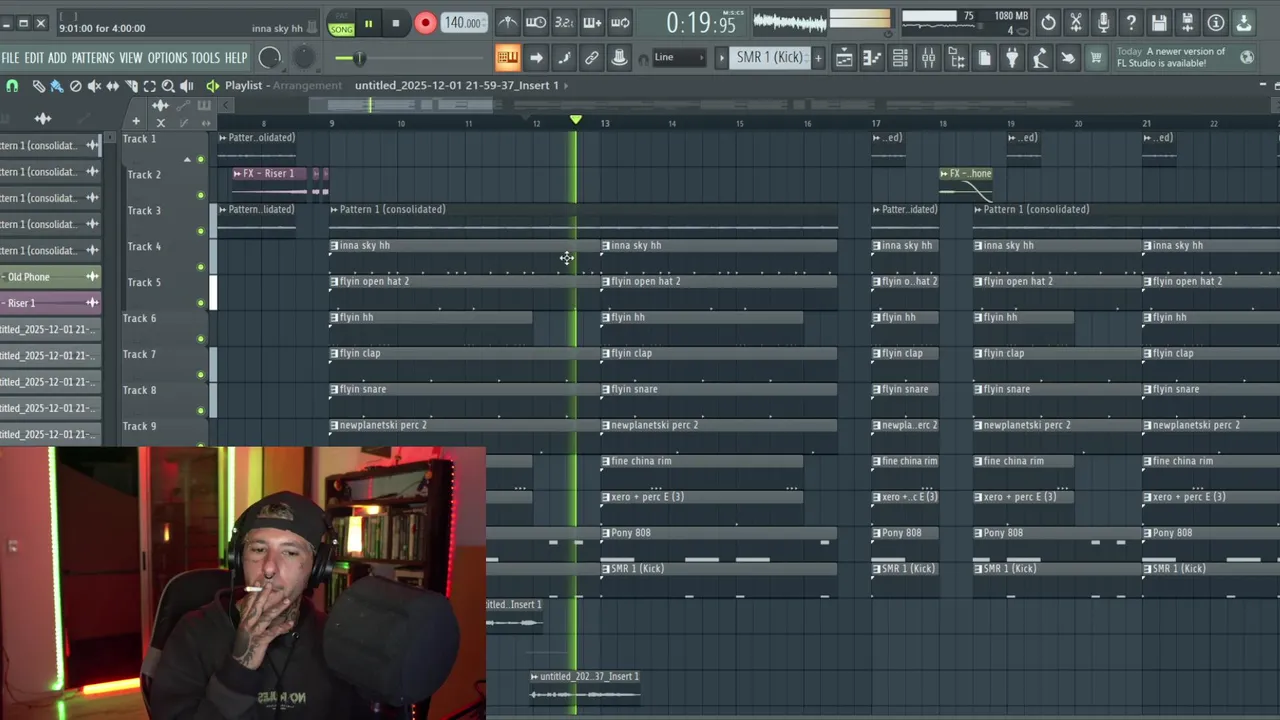Open the touch controller hand icon

[x=1068, y=58]
